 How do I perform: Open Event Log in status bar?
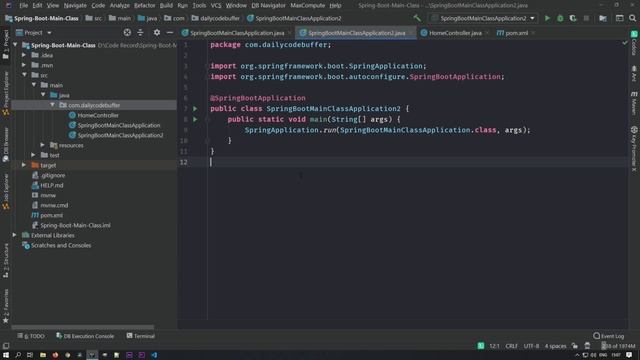click(x=609, y=336)
